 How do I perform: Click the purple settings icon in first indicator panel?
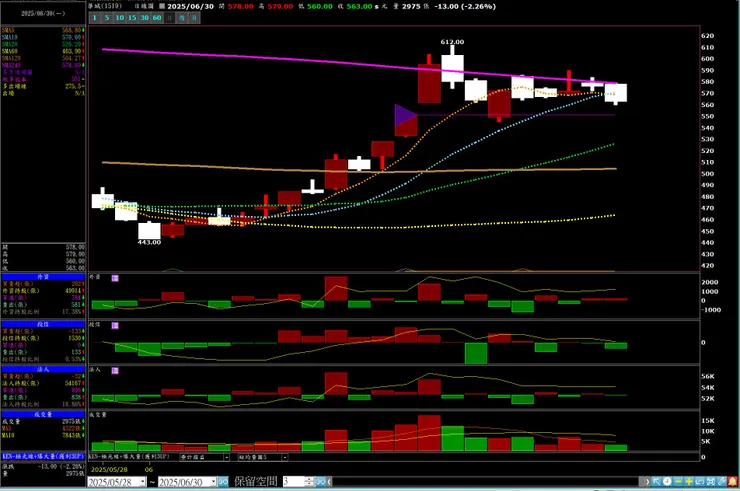click(x=115, y=278)
